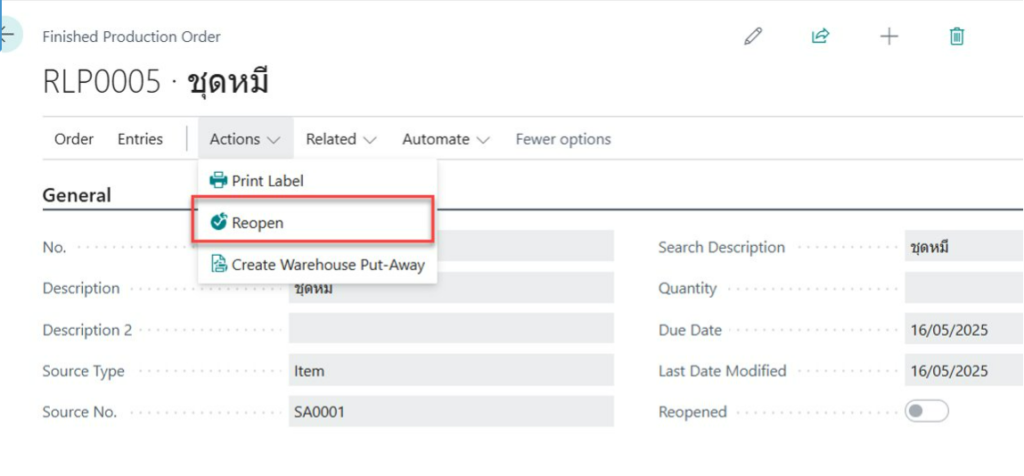Collapse the General section header
The image size is (1024, 476).
(76, 195)
